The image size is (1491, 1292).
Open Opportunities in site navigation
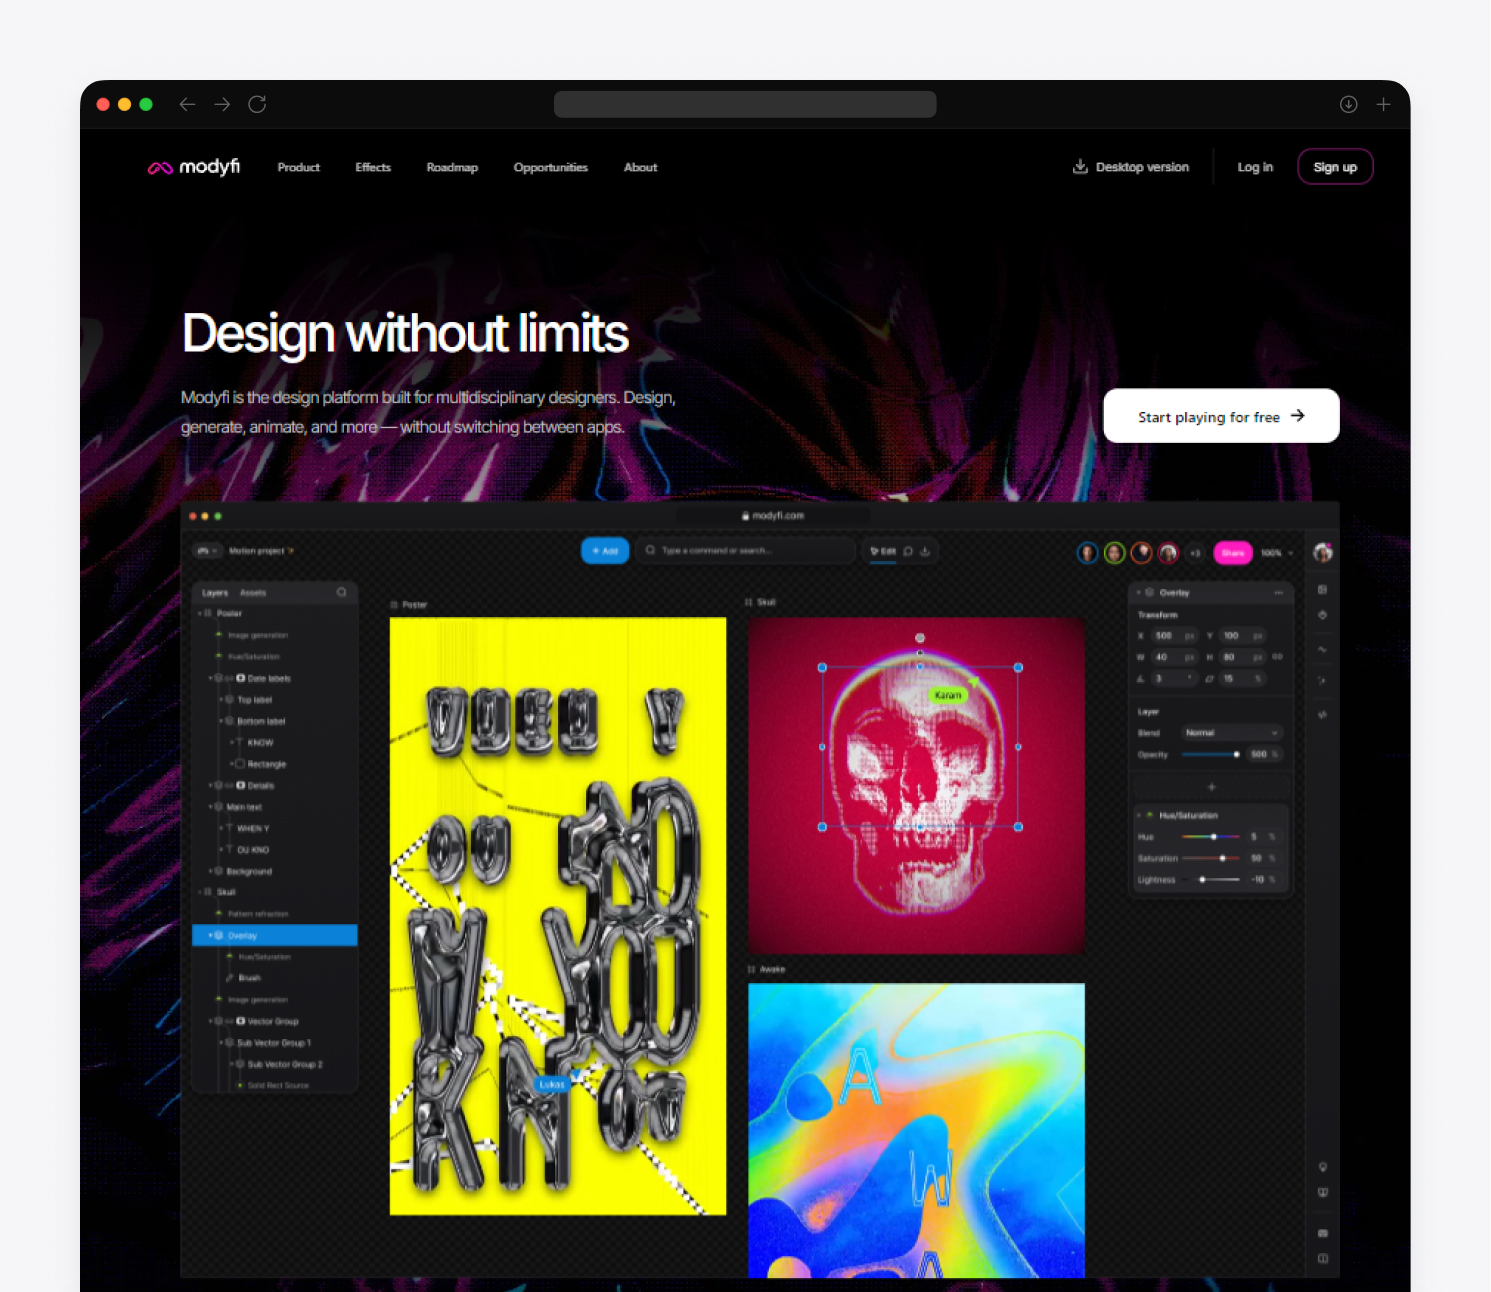point(551,167)
